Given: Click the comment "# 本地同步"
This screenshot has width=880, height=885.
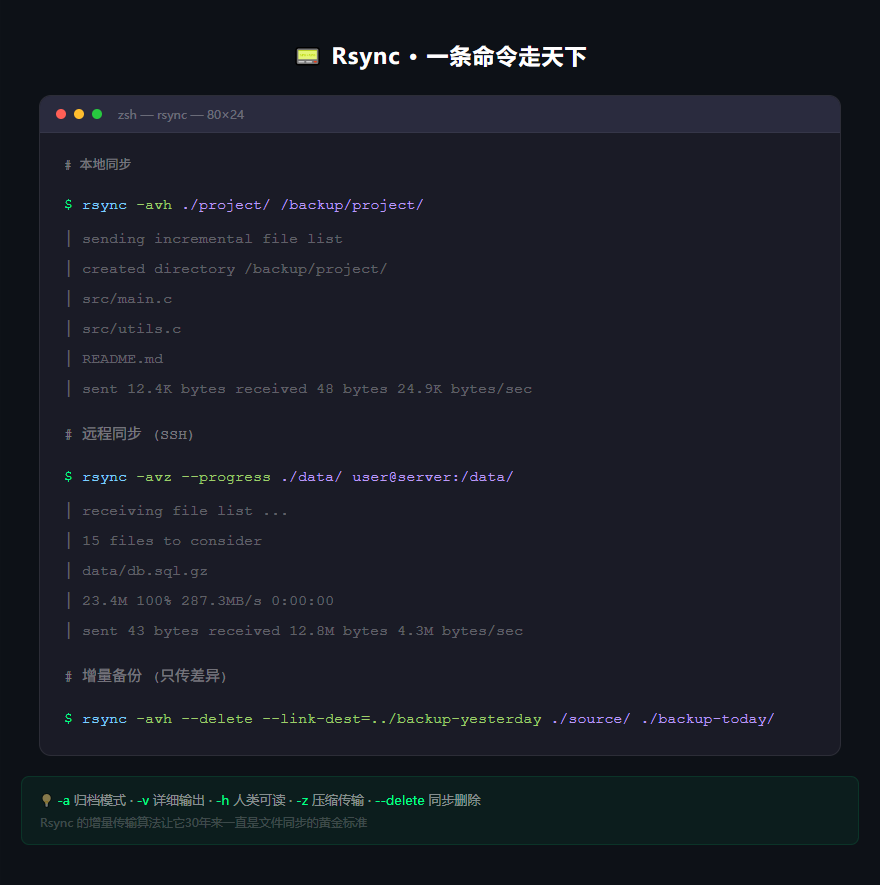Looking at the screenshot, I should pos(98,164).
